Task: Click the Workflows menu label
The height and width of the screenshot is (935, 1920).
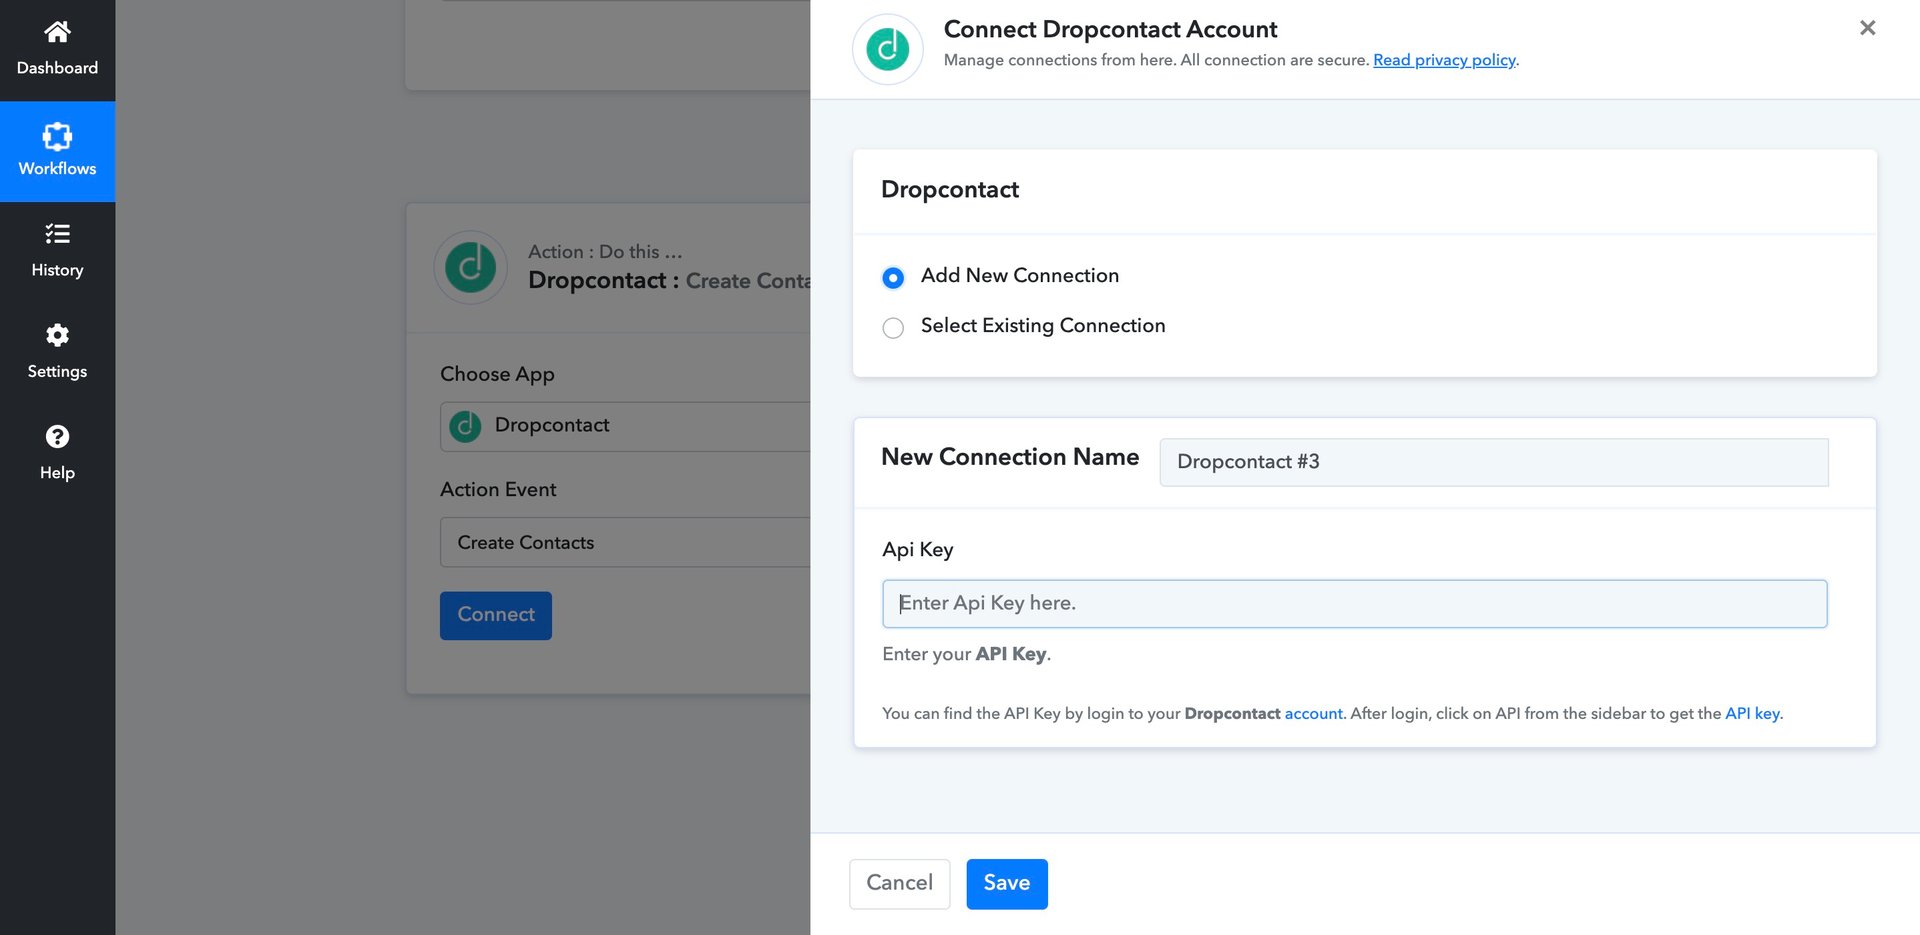Action: [x=57, y=169]
